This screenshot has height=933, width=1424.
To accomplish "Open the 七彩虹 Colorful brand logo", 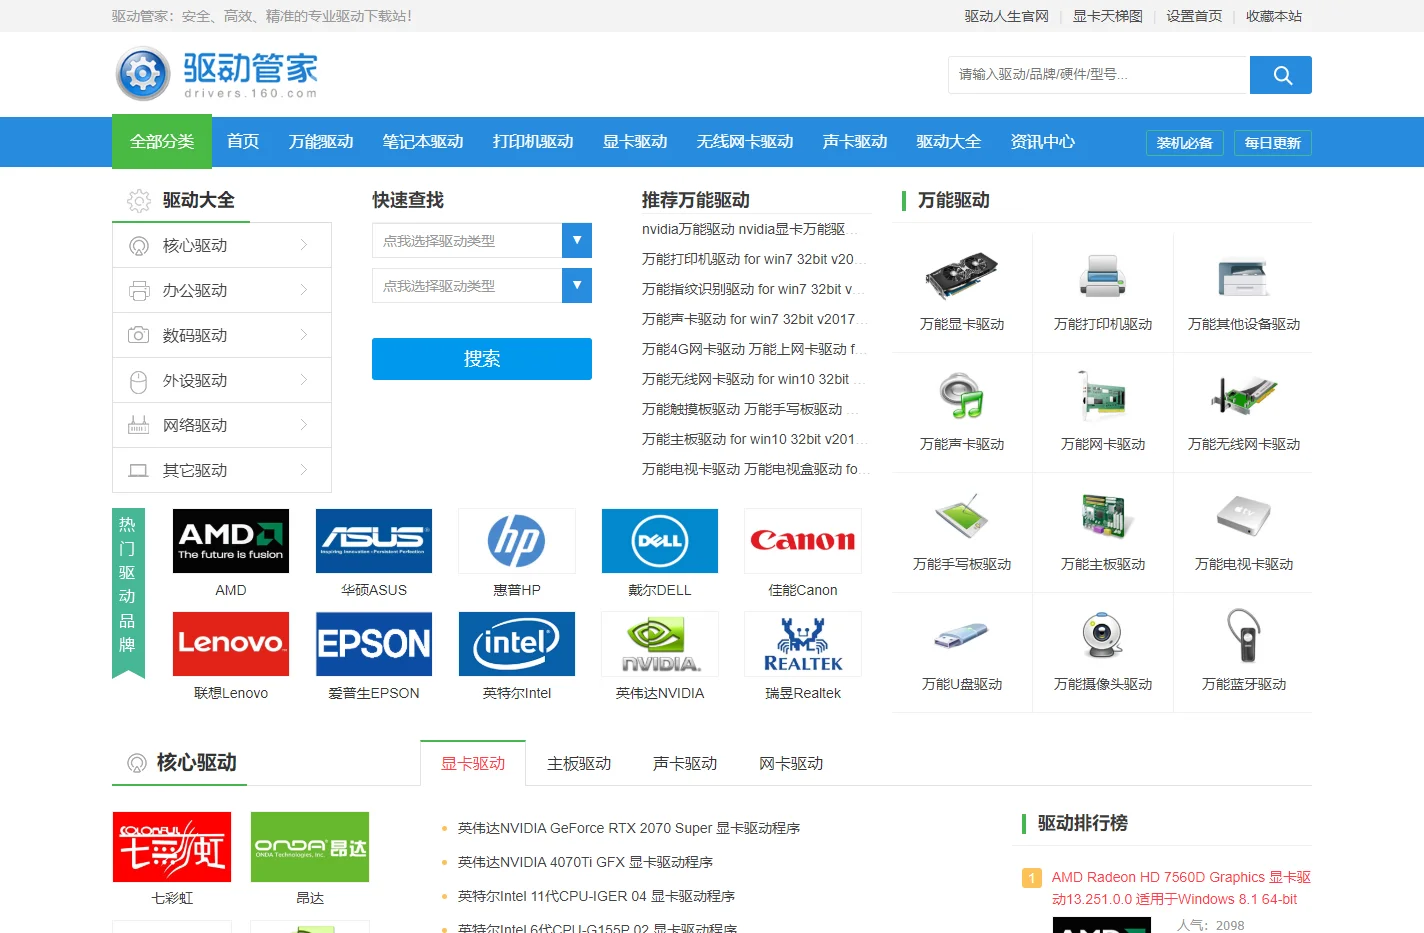I will pos(172,847).
